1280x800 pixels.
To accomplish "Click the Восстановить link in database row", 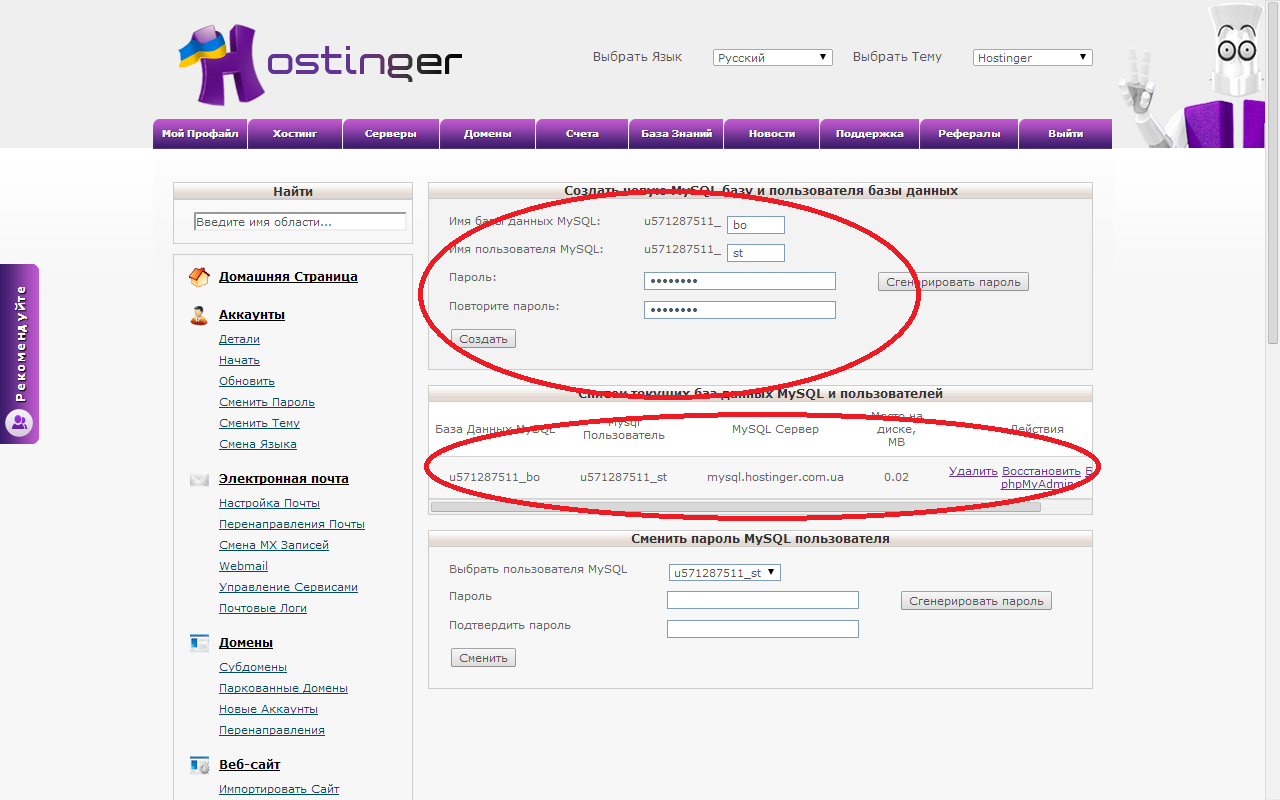I will [x=1041, y=471].
